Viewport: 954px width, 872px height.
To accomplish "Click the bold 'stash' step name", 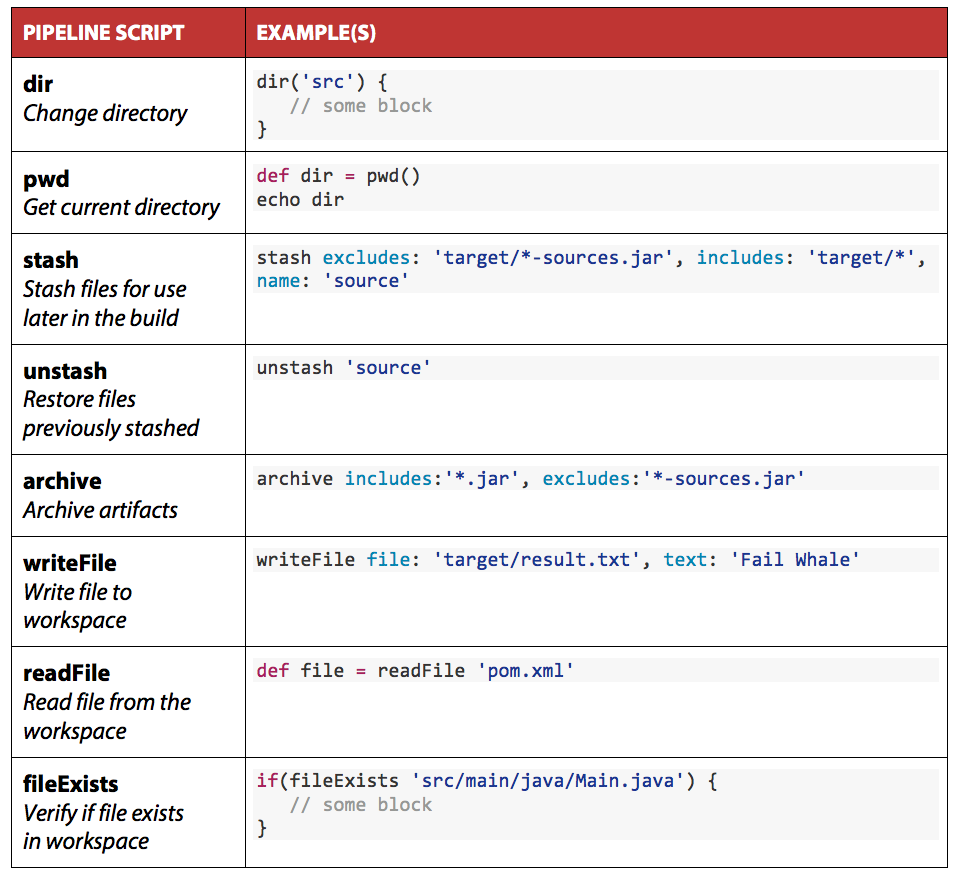I will tap(50, 260).
